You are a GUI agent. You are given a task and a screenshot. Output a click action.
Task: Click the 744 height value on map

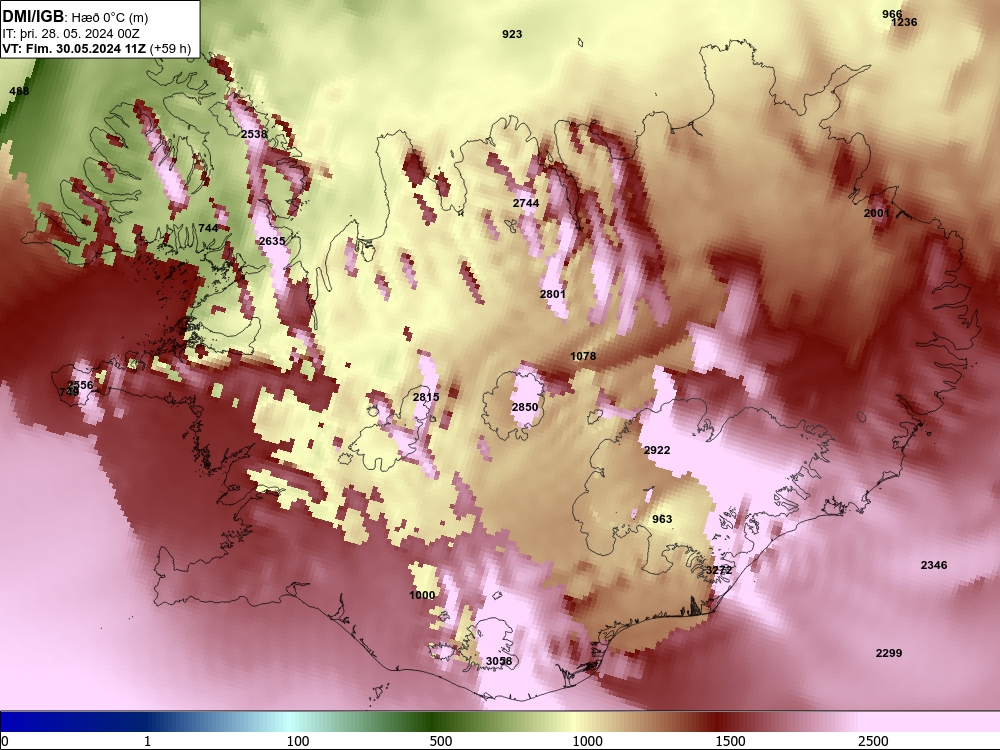point(208,228)
